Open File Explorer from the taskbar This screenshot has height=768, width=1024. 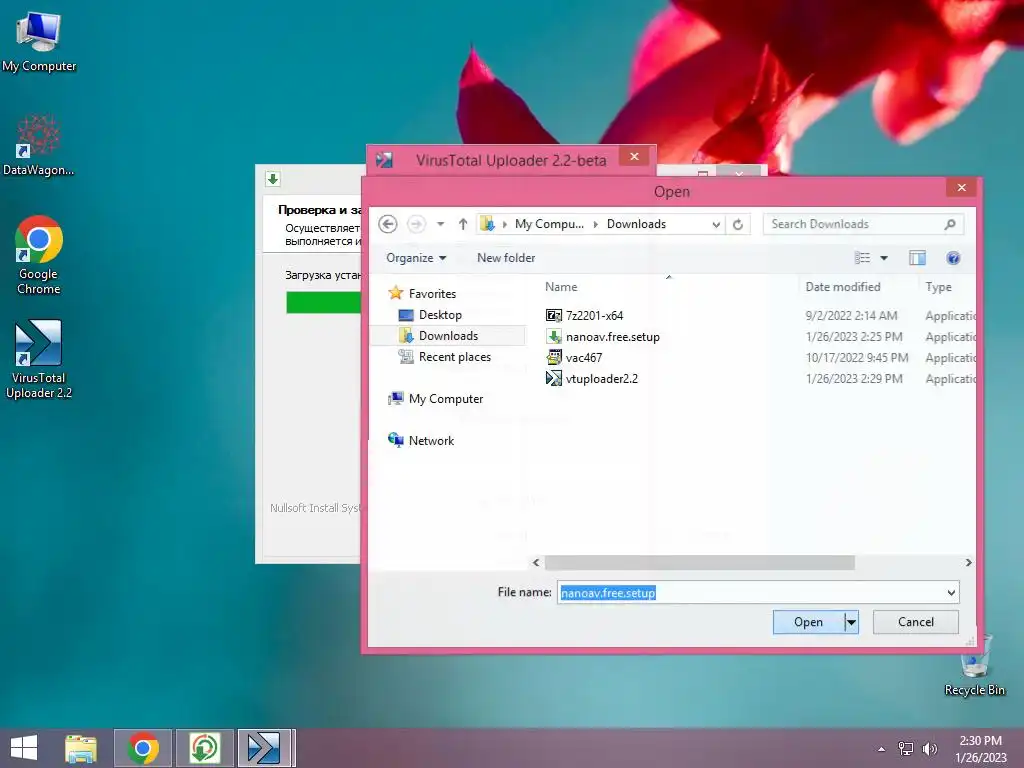click(x=81, y=748)
